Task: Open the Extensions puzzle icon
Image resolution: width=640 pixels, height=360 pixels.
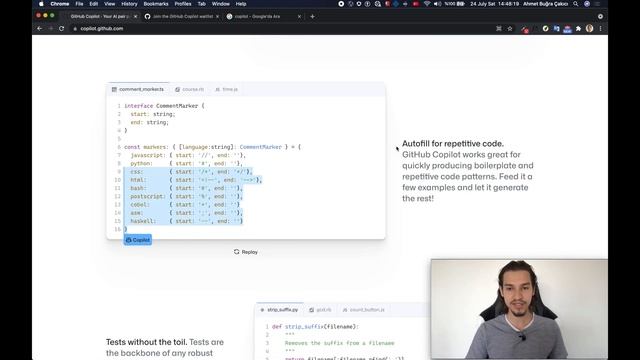Action: pos(578,29)
